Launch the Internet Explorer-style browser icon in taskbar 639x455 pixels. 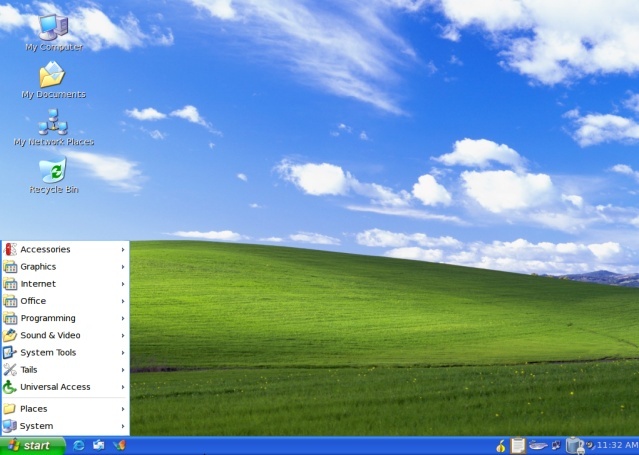(x=78, y=445)
